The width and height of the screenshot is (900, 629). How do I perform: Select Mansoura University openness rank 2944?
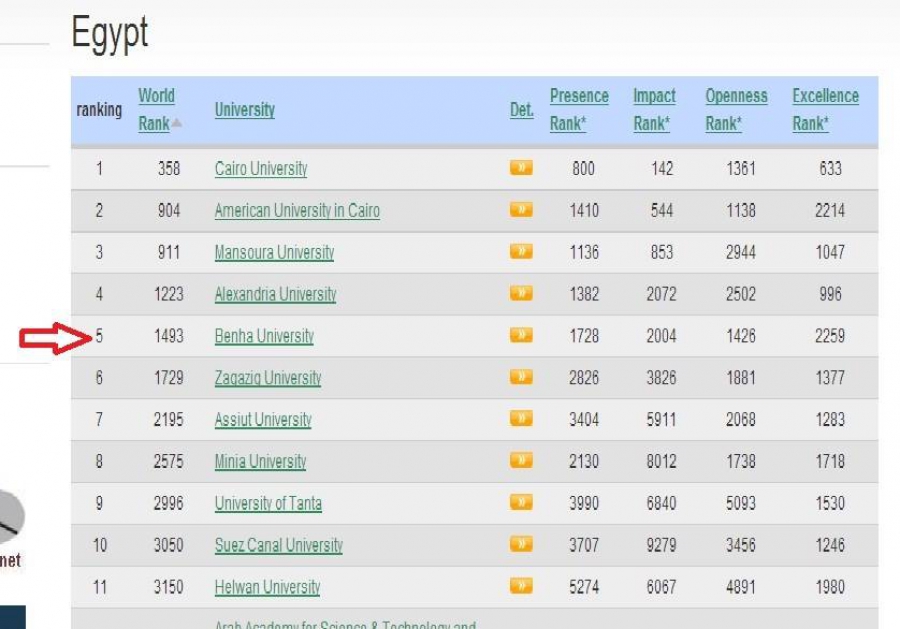[x=741, y=253]
